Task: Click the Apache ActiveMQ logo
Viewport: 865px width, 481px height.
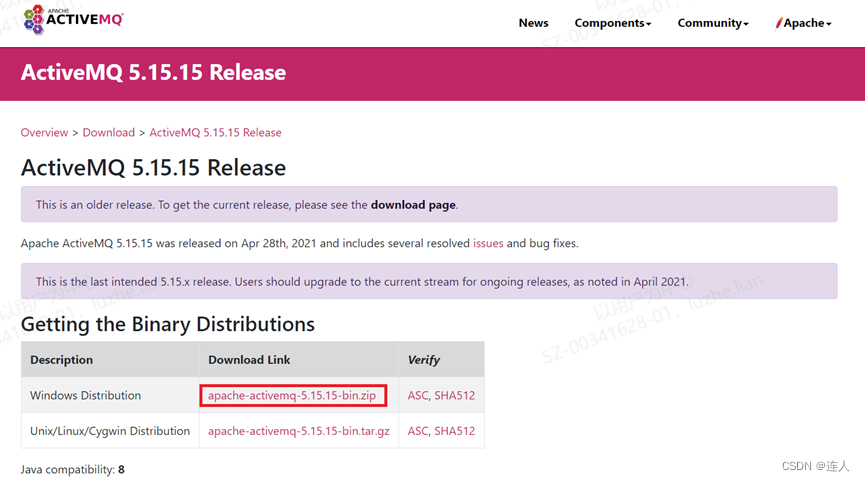Action: tap(73, 20)
